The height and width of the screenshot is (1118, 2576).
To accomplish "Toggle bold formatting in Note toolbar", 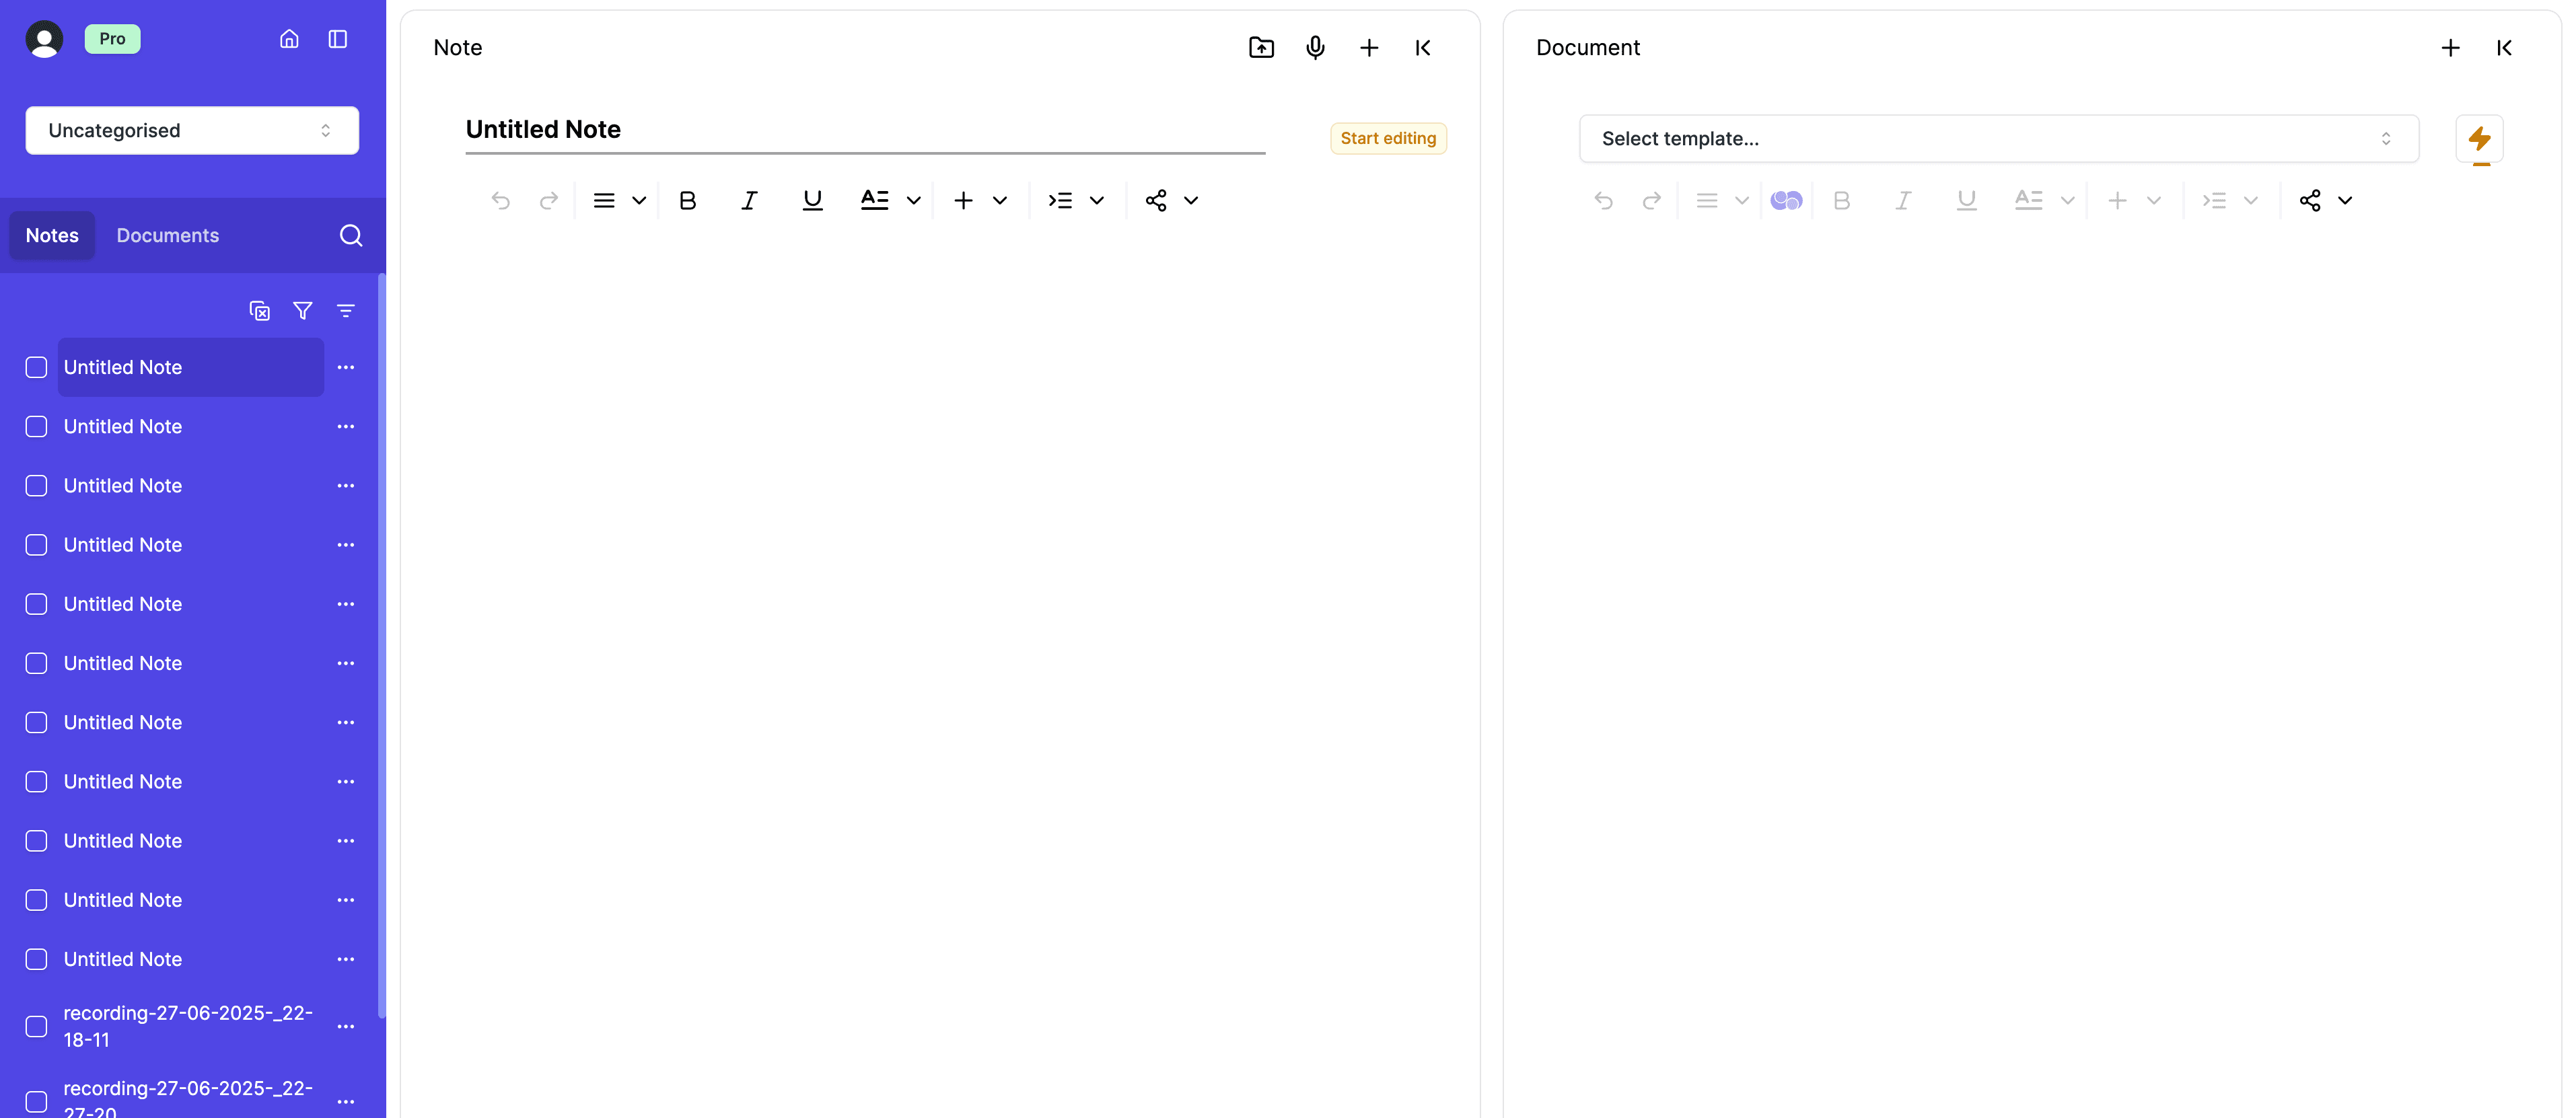I will point(687,201).
